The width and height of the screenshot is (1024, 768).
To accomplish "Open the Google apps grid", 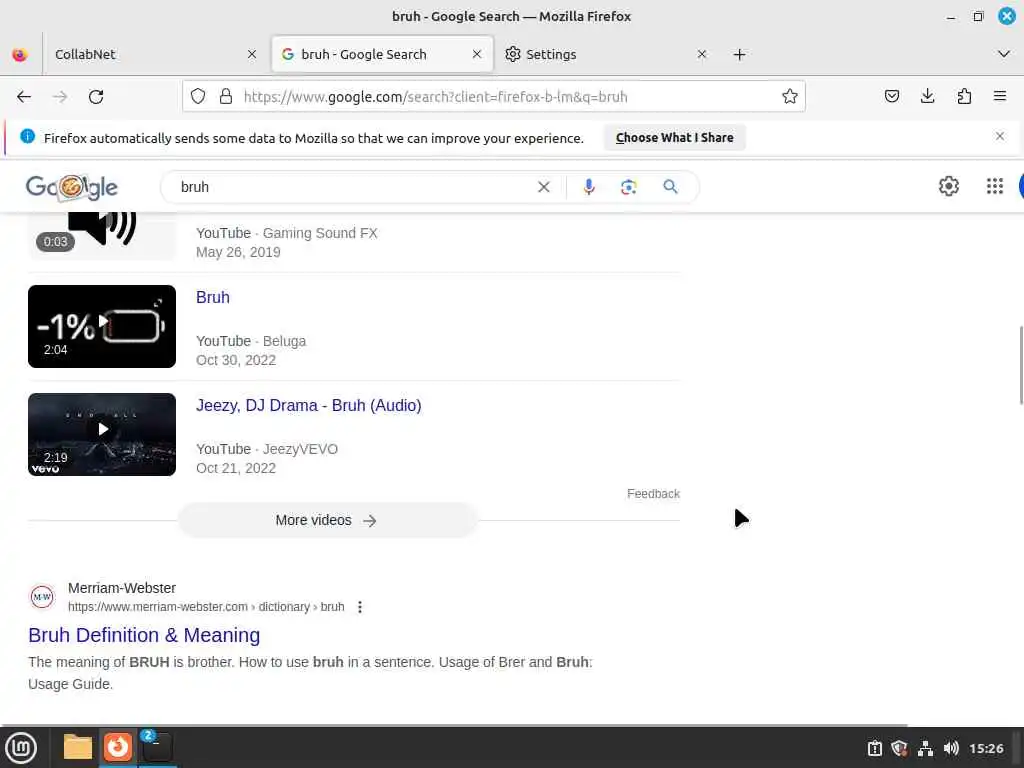I will pos(995,187).
